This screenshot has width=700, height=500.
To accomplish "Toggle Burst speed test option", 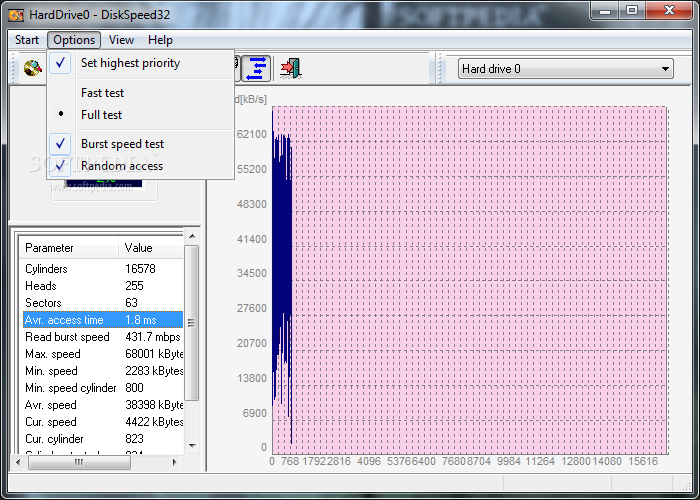I will [141, 144].
